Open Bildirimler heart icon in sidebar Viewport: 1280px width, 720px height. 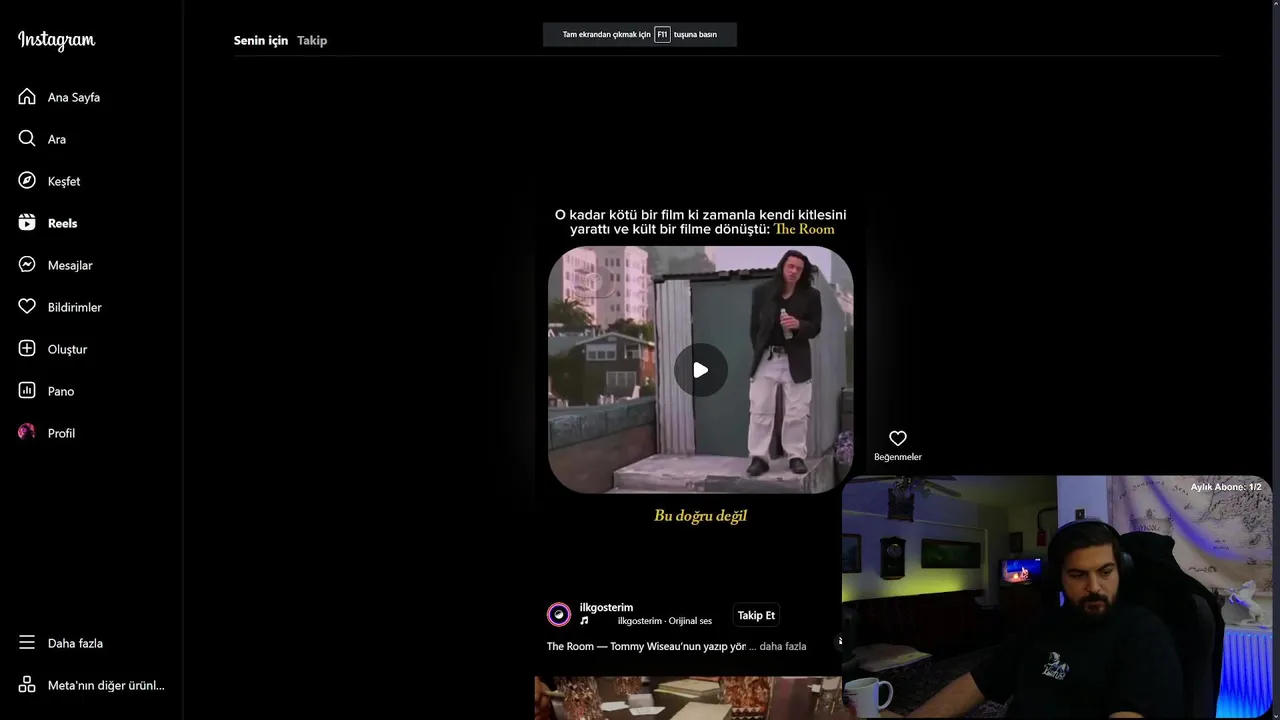27,307
